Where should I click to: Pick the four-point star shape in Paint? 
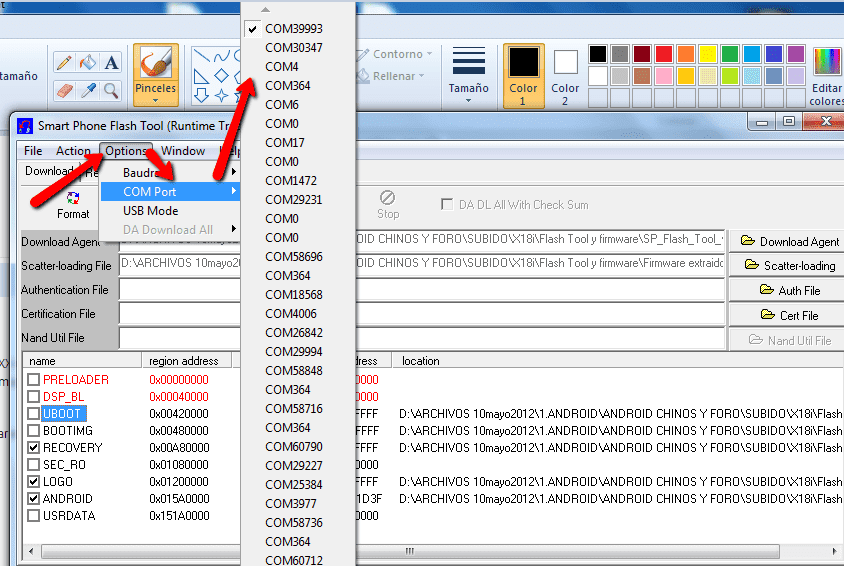(x=221, y=96)
